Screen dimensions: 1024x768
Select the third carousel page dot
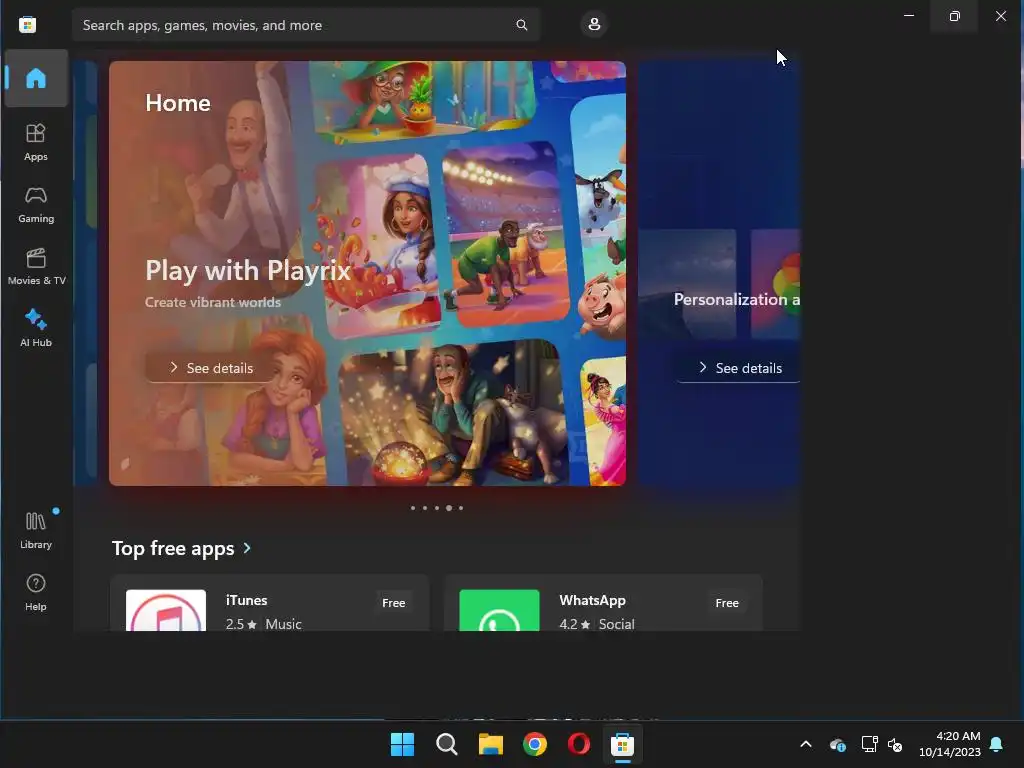(437, 507)
